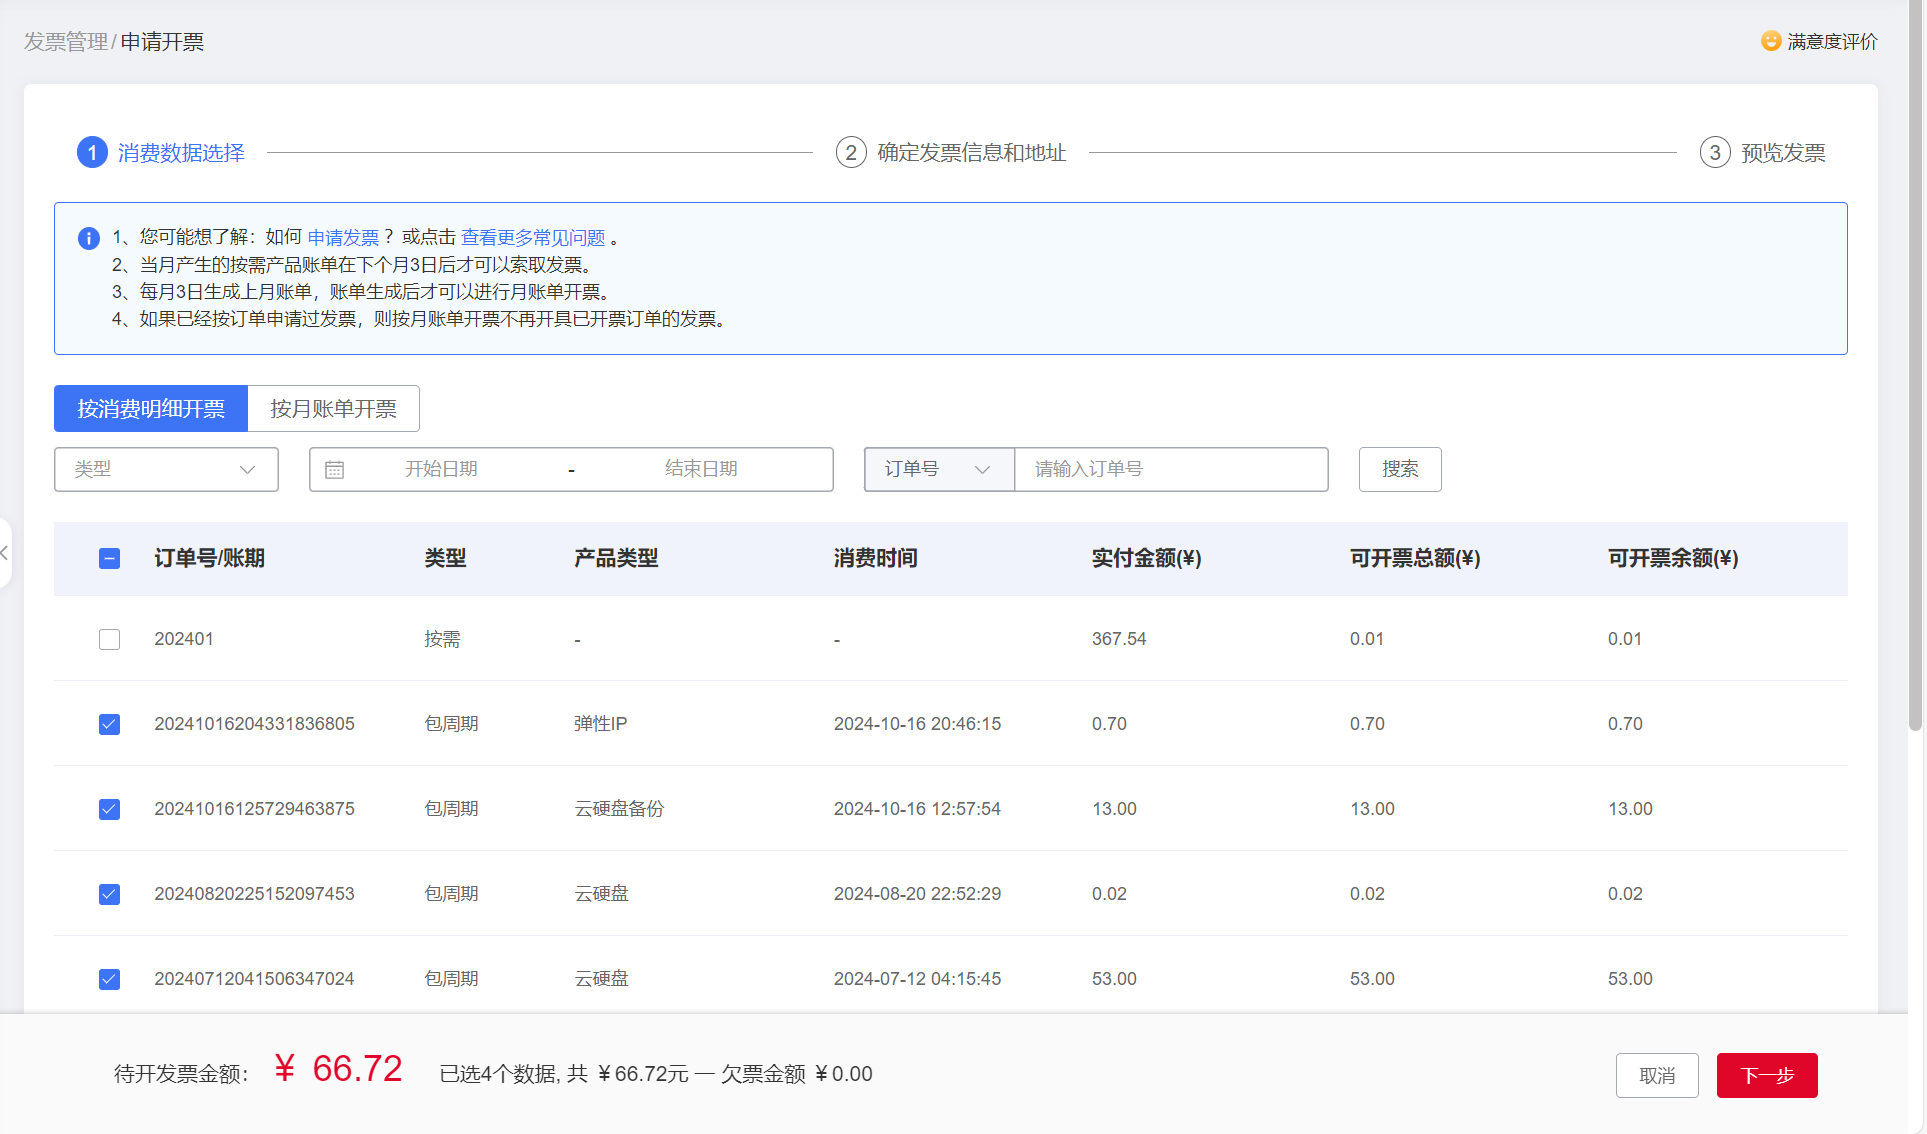Image resolution: width=1927 pixels, height=1134 pixels.
Task: Open the 类型 type dropdown
Action: point(166,469)
